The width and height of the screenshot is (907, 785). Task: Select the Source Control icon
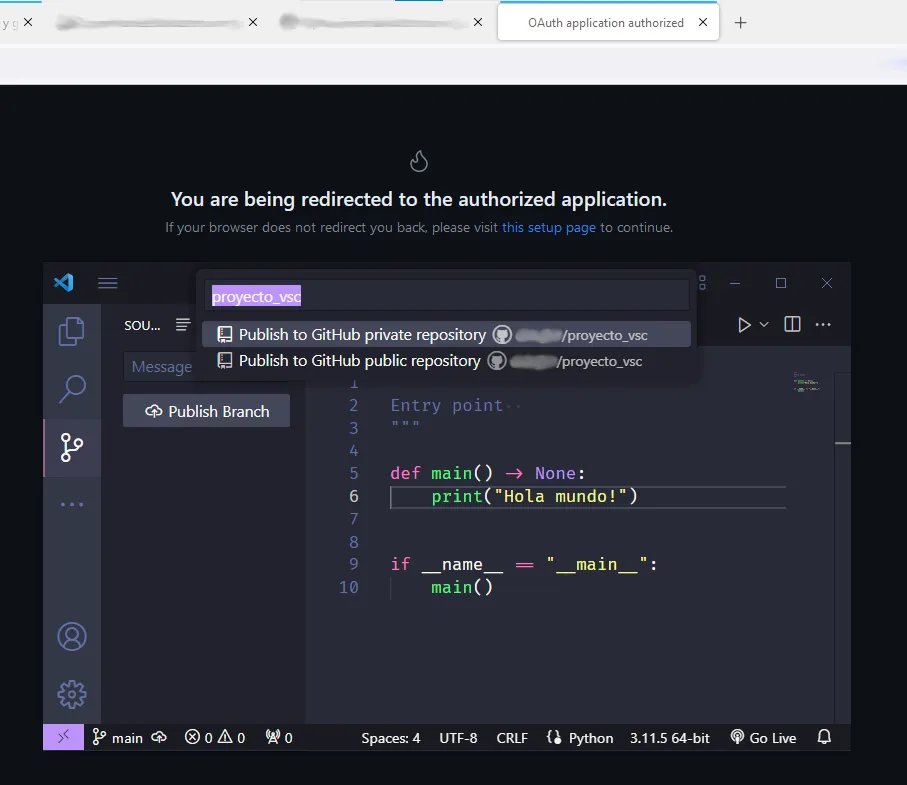click(72, 447)
